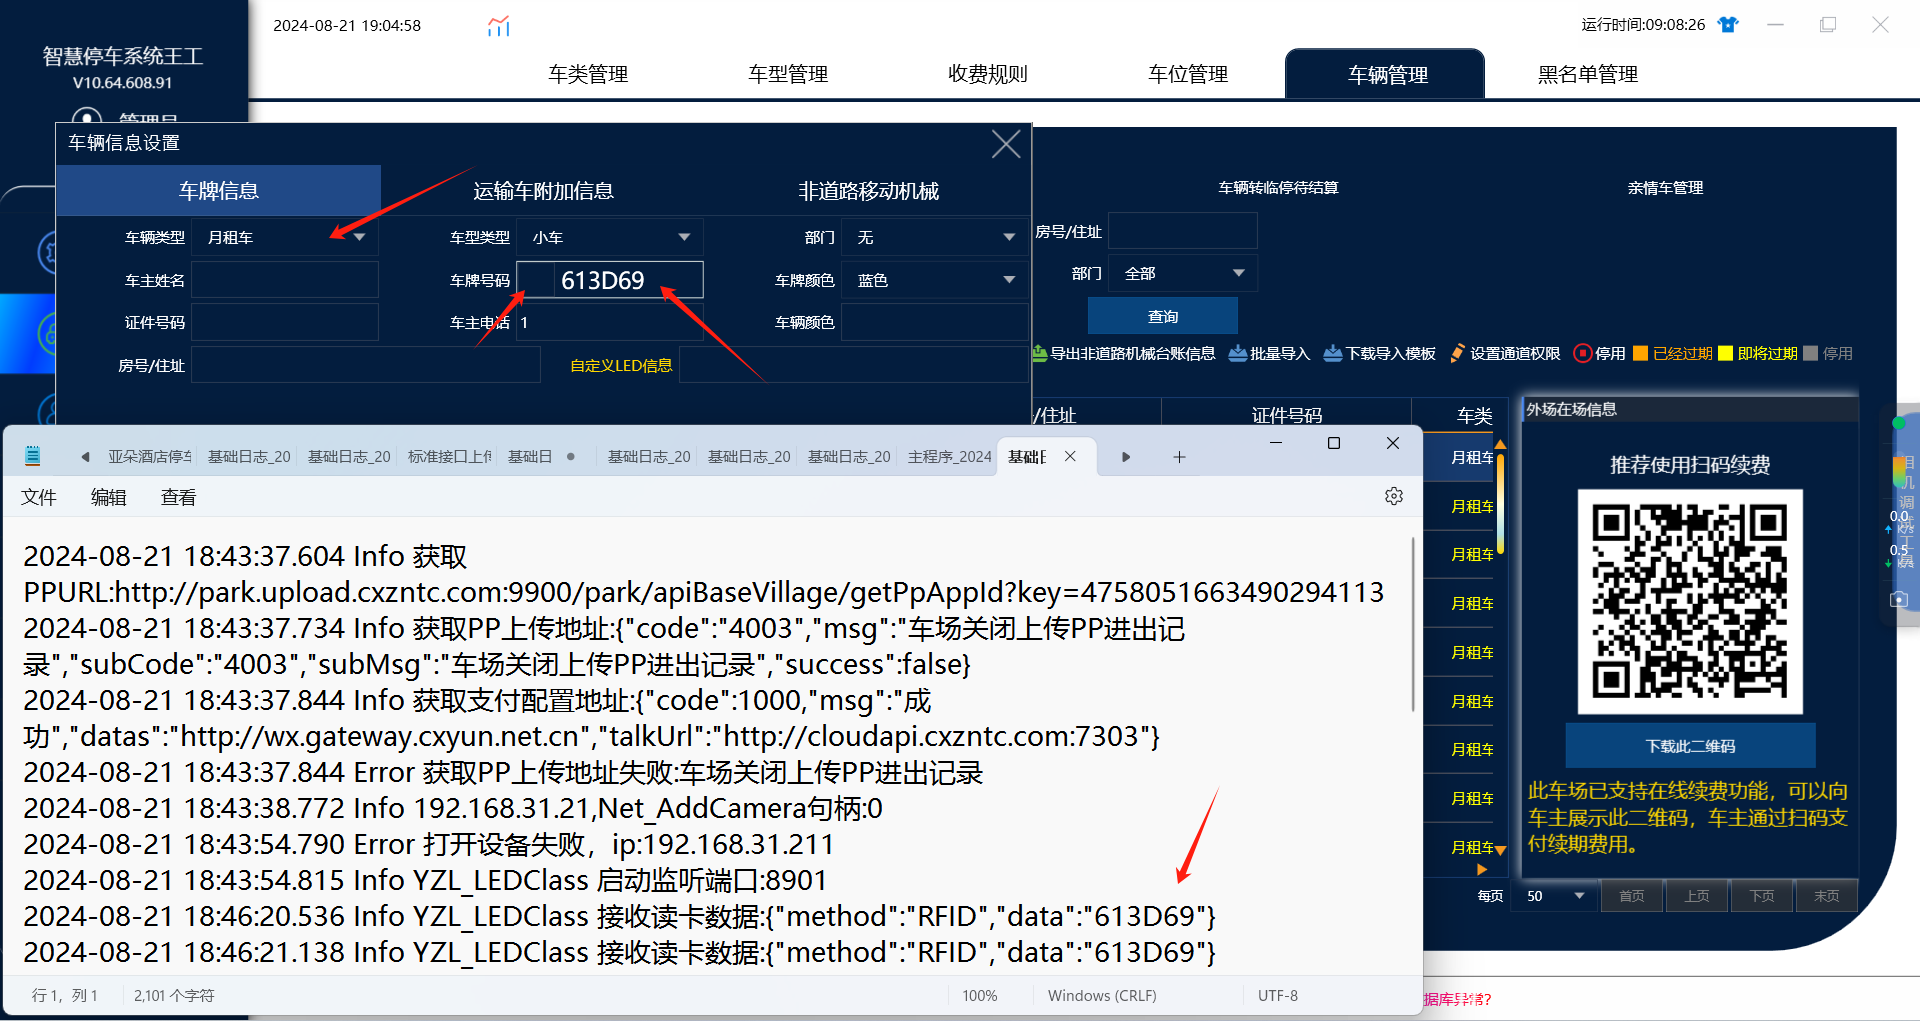Click the shirt skin icon beside run time
Viewport: 1920px width, 1021px height.
click(1728, 25)
